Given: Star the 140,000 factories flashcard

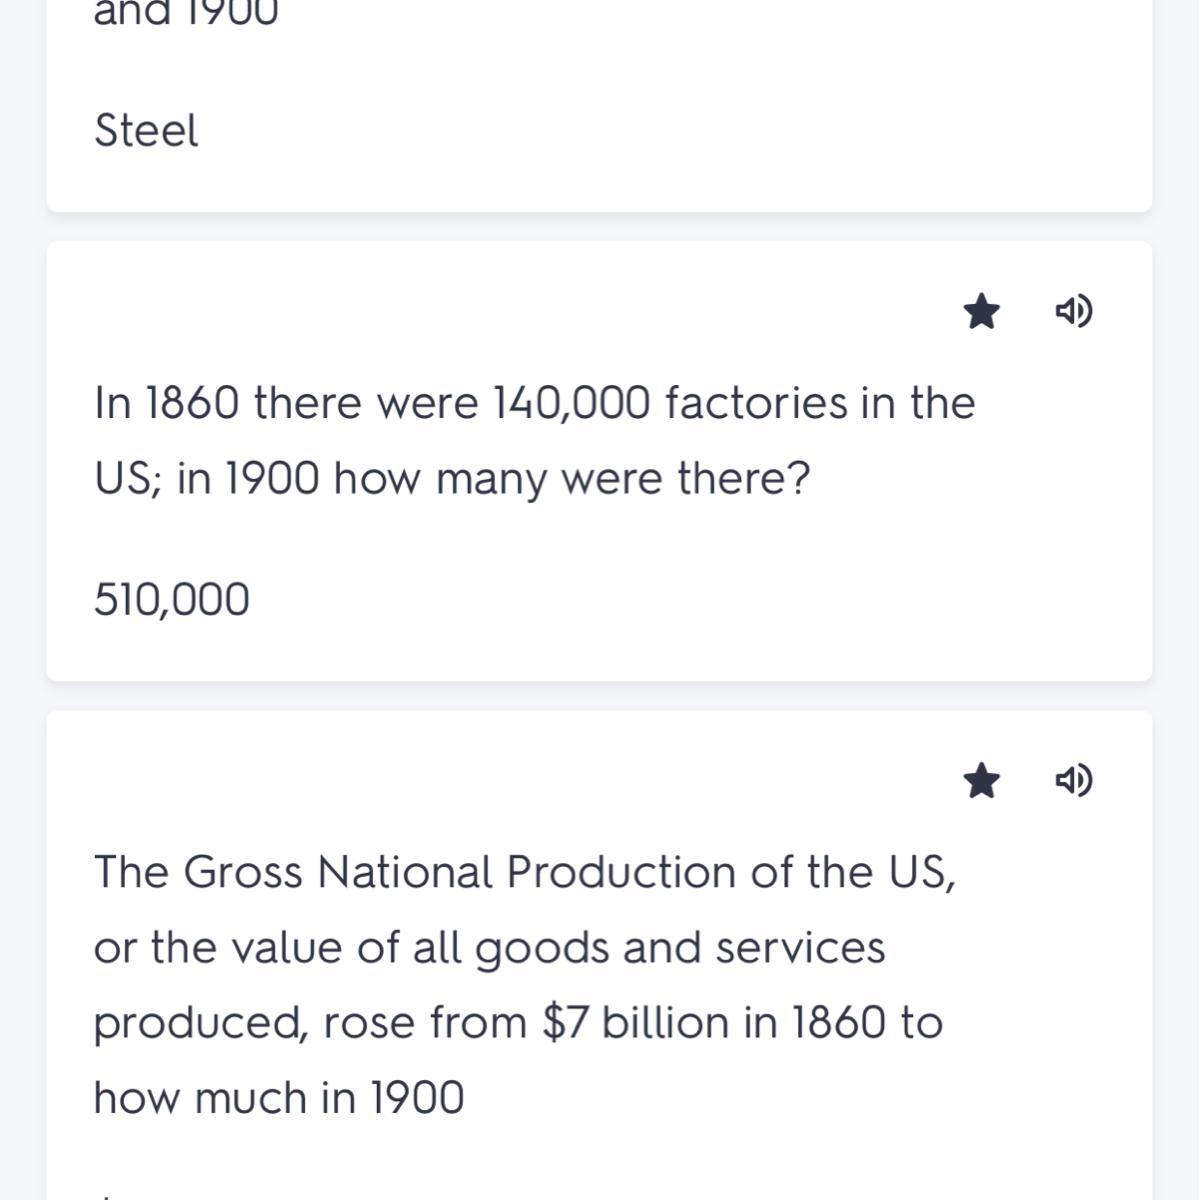Looking at the screenshot, I should tap(982, 312).
